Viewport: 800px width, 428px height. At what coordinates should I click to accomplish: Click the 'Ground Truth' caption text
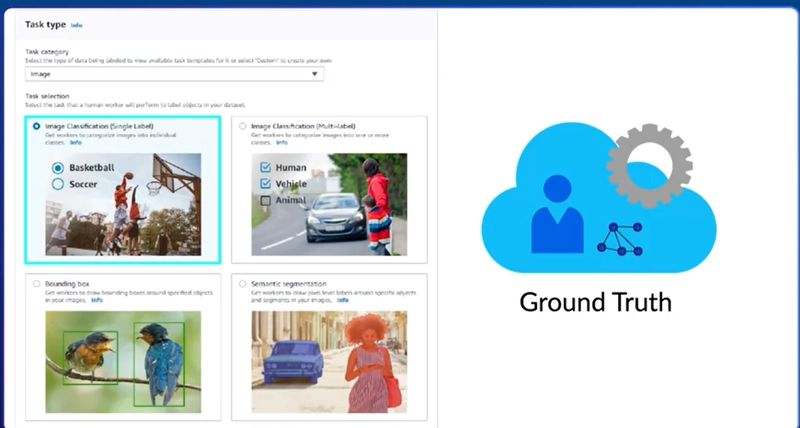click(595, 302)
